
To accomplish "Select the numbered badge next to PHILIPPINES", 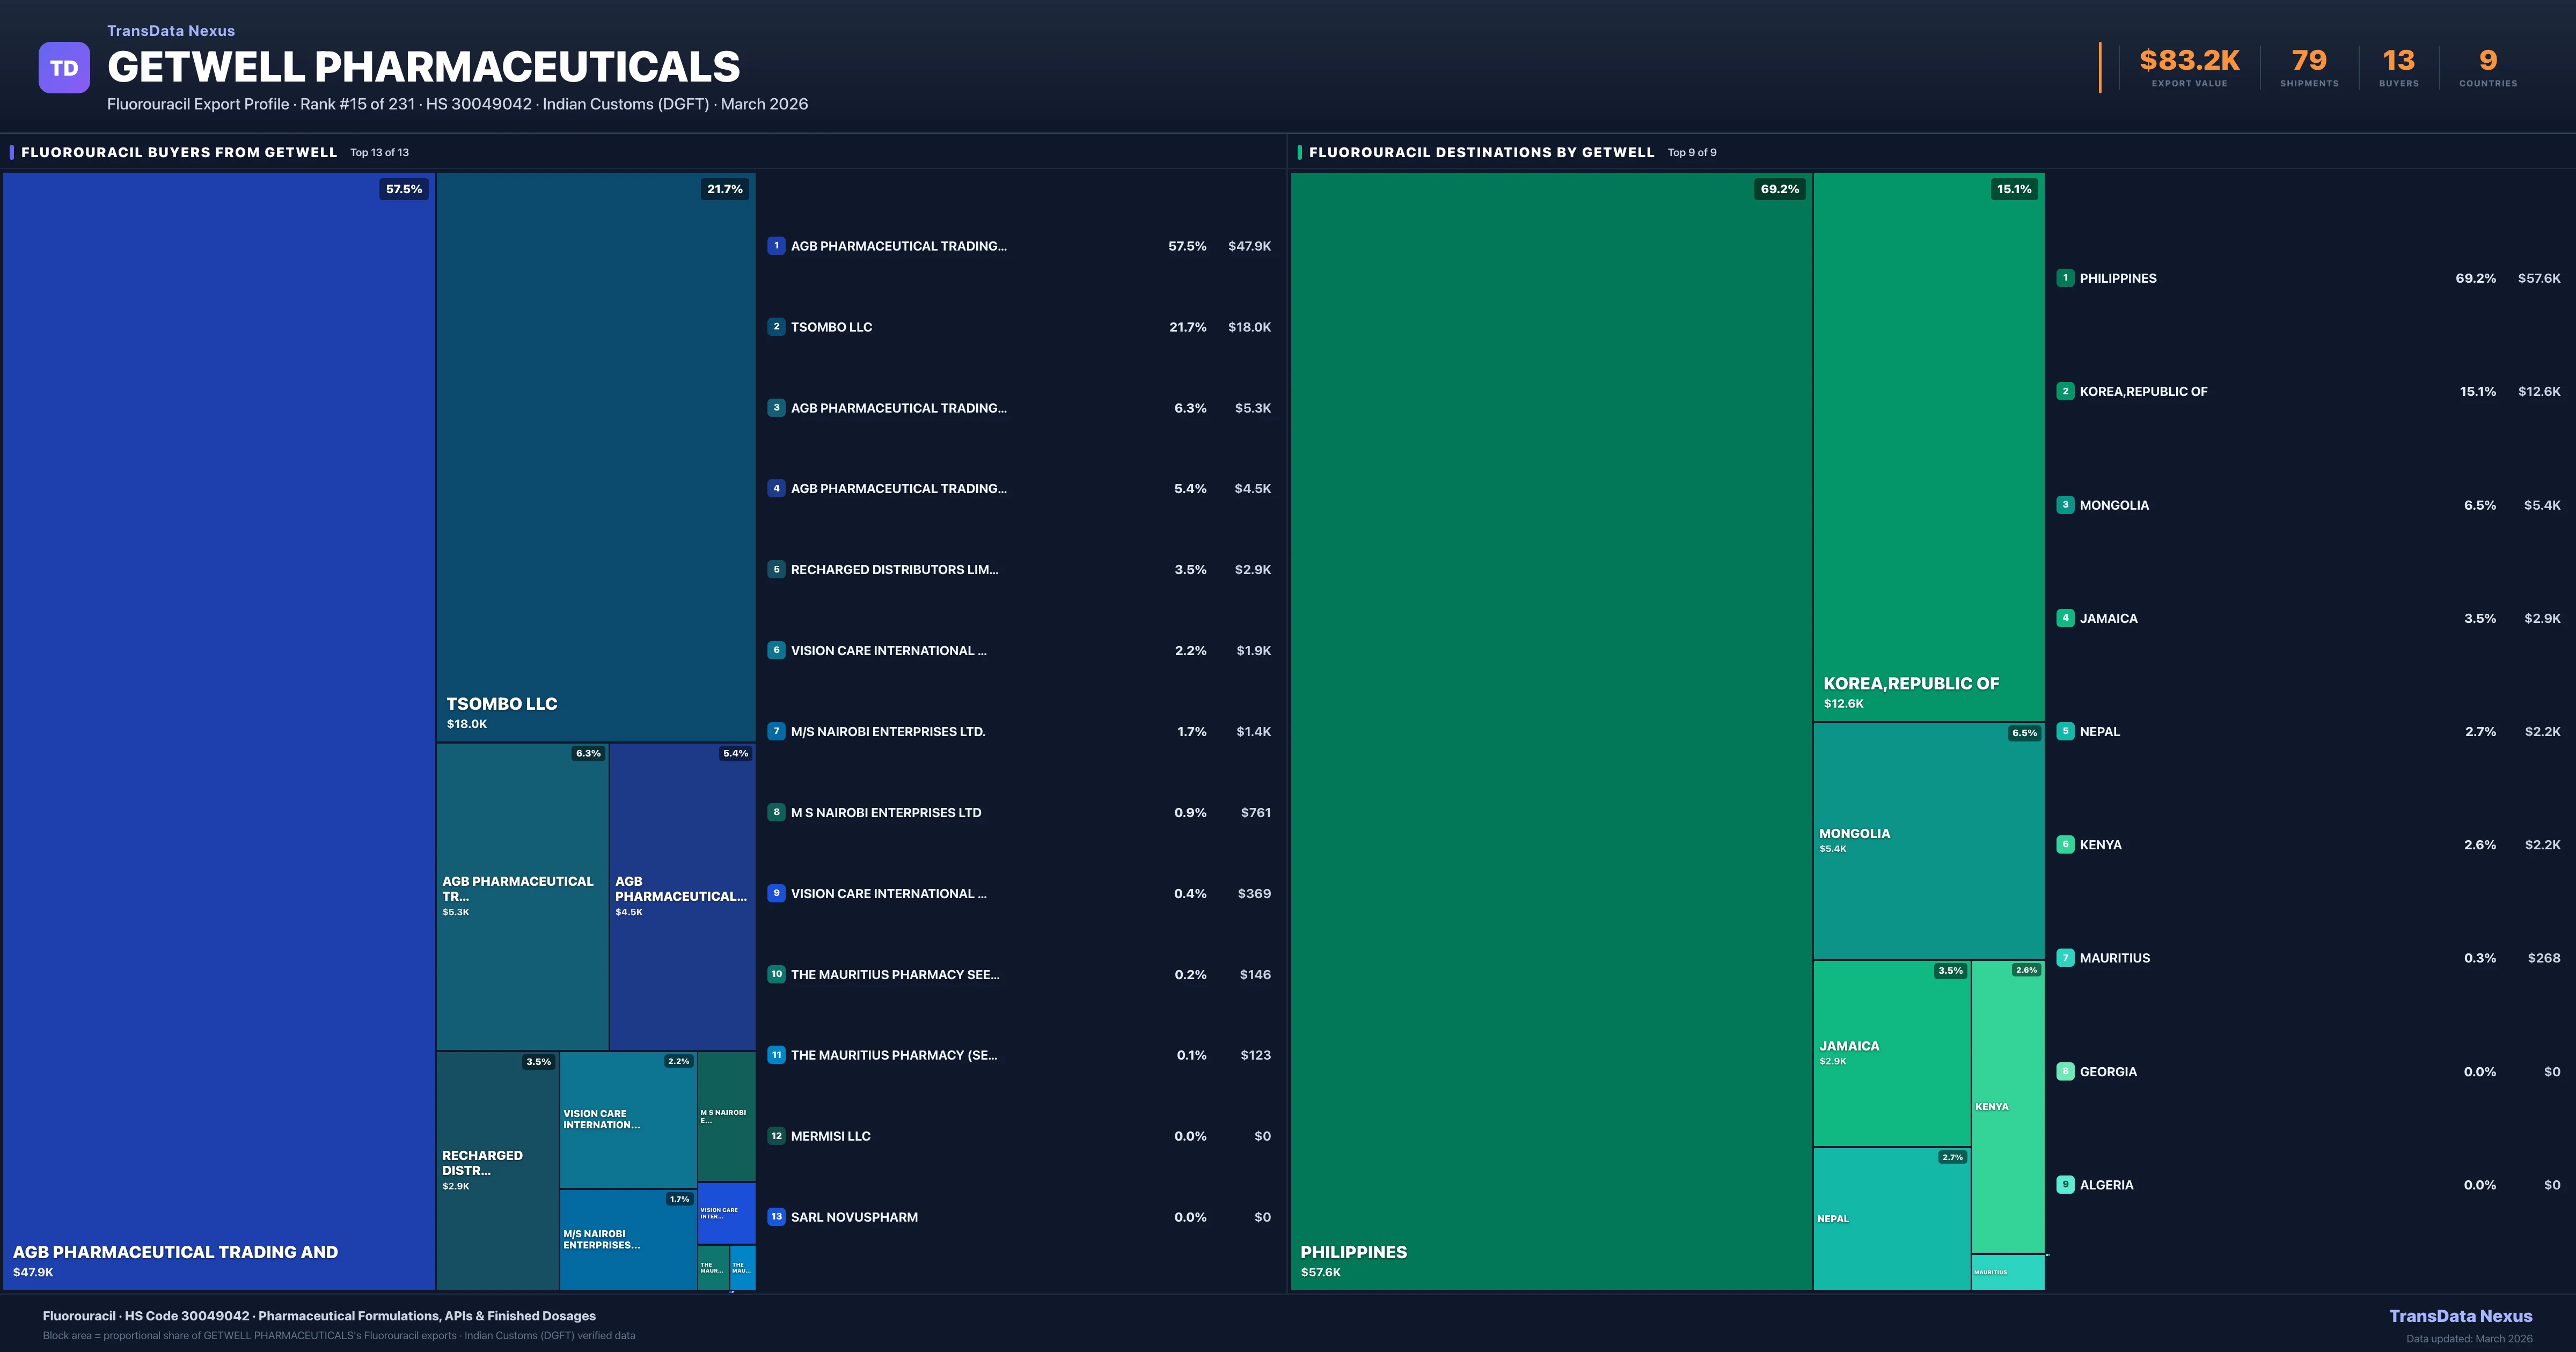I will click(x=2065, y=278).
